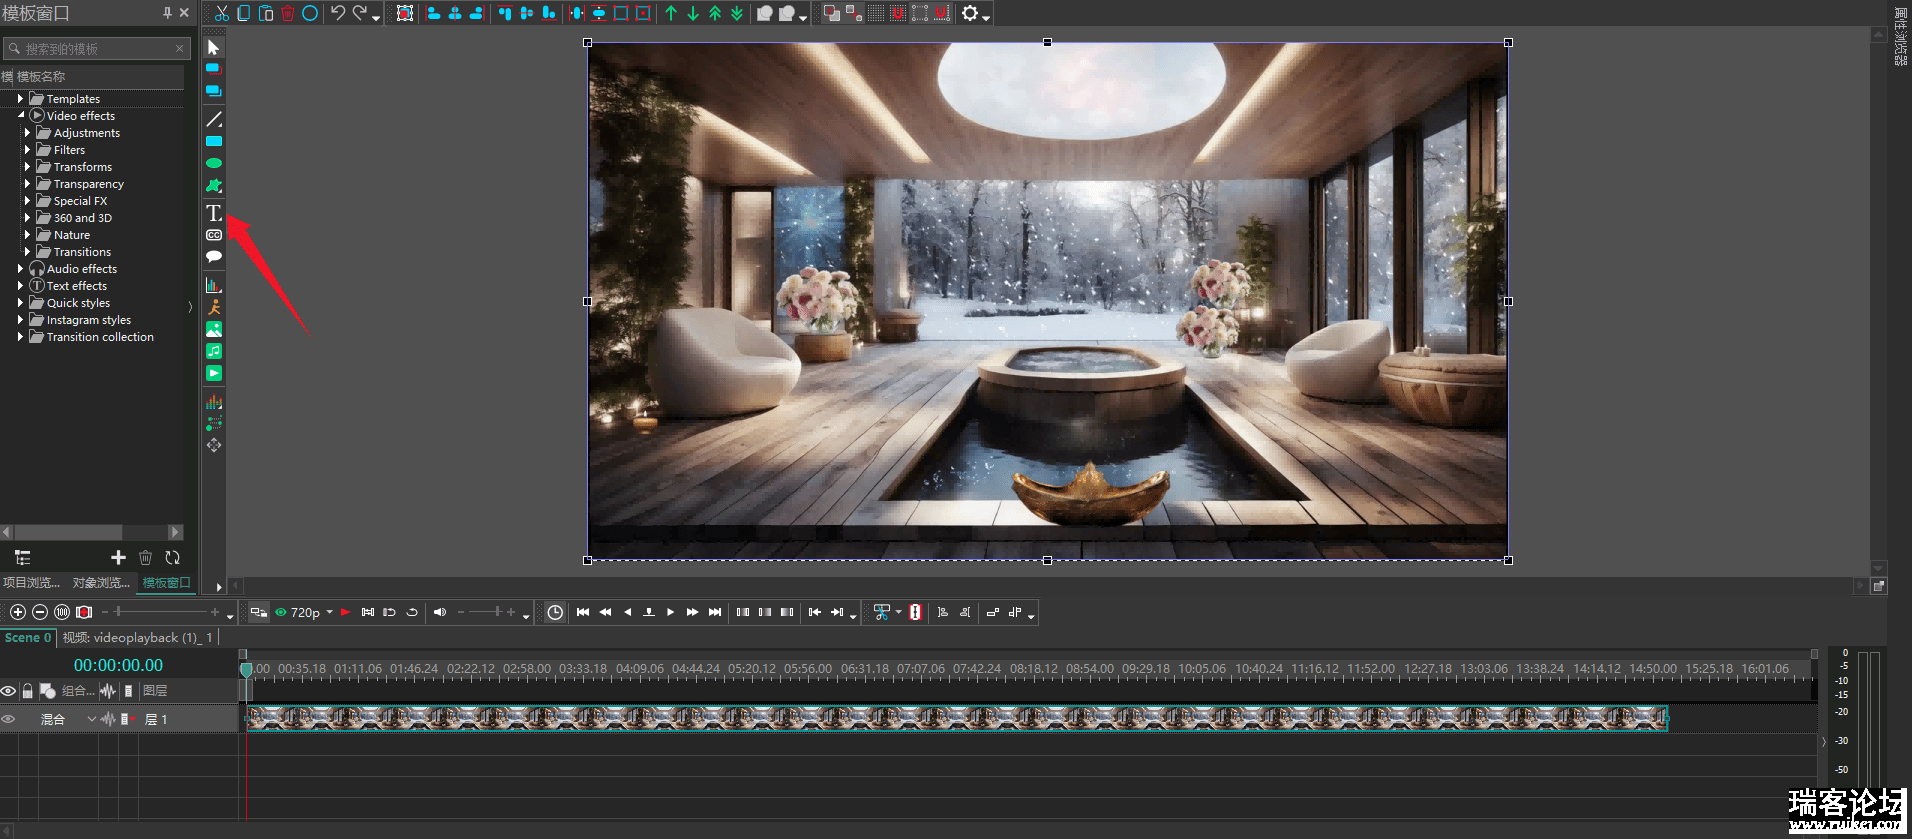
Task: Zoom in the timeline with circled plus
Action: 17,612
